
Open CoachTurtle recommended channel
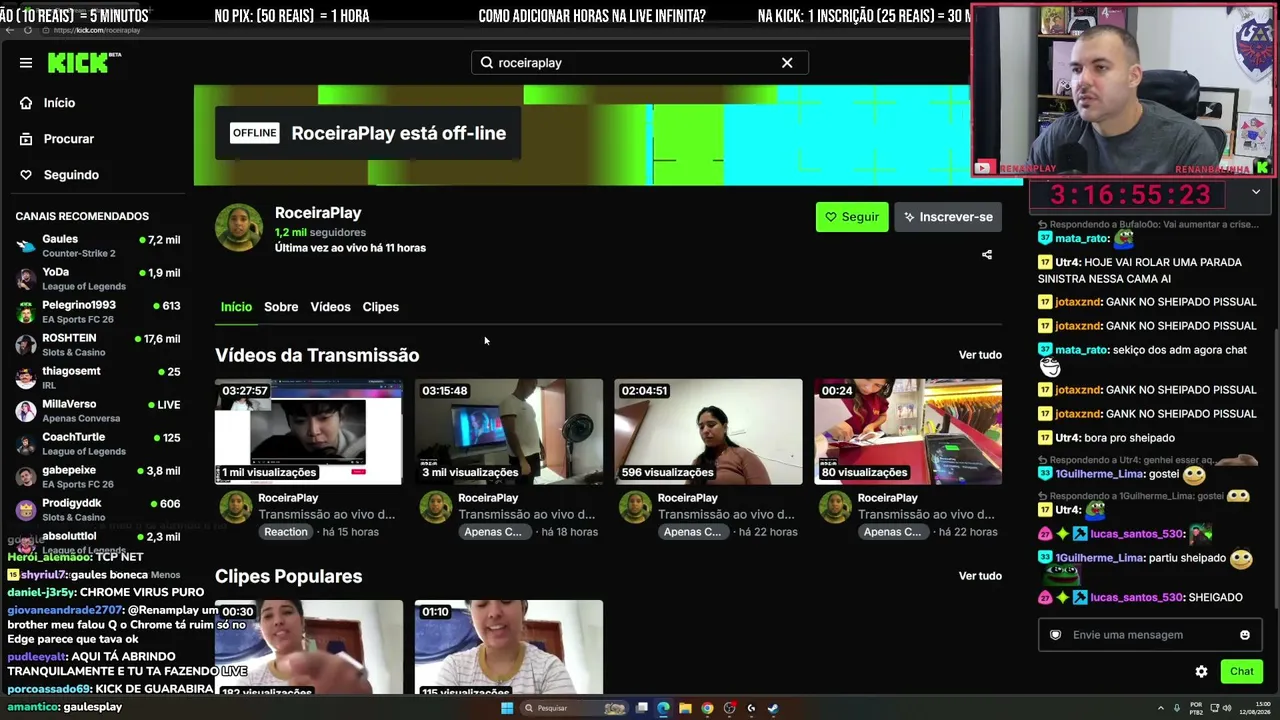98,444
